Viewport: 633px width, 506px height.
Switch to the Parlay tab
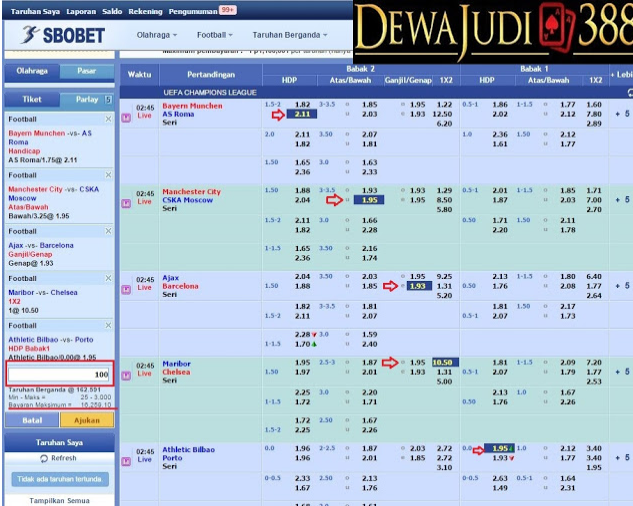[x=87, y=99]
